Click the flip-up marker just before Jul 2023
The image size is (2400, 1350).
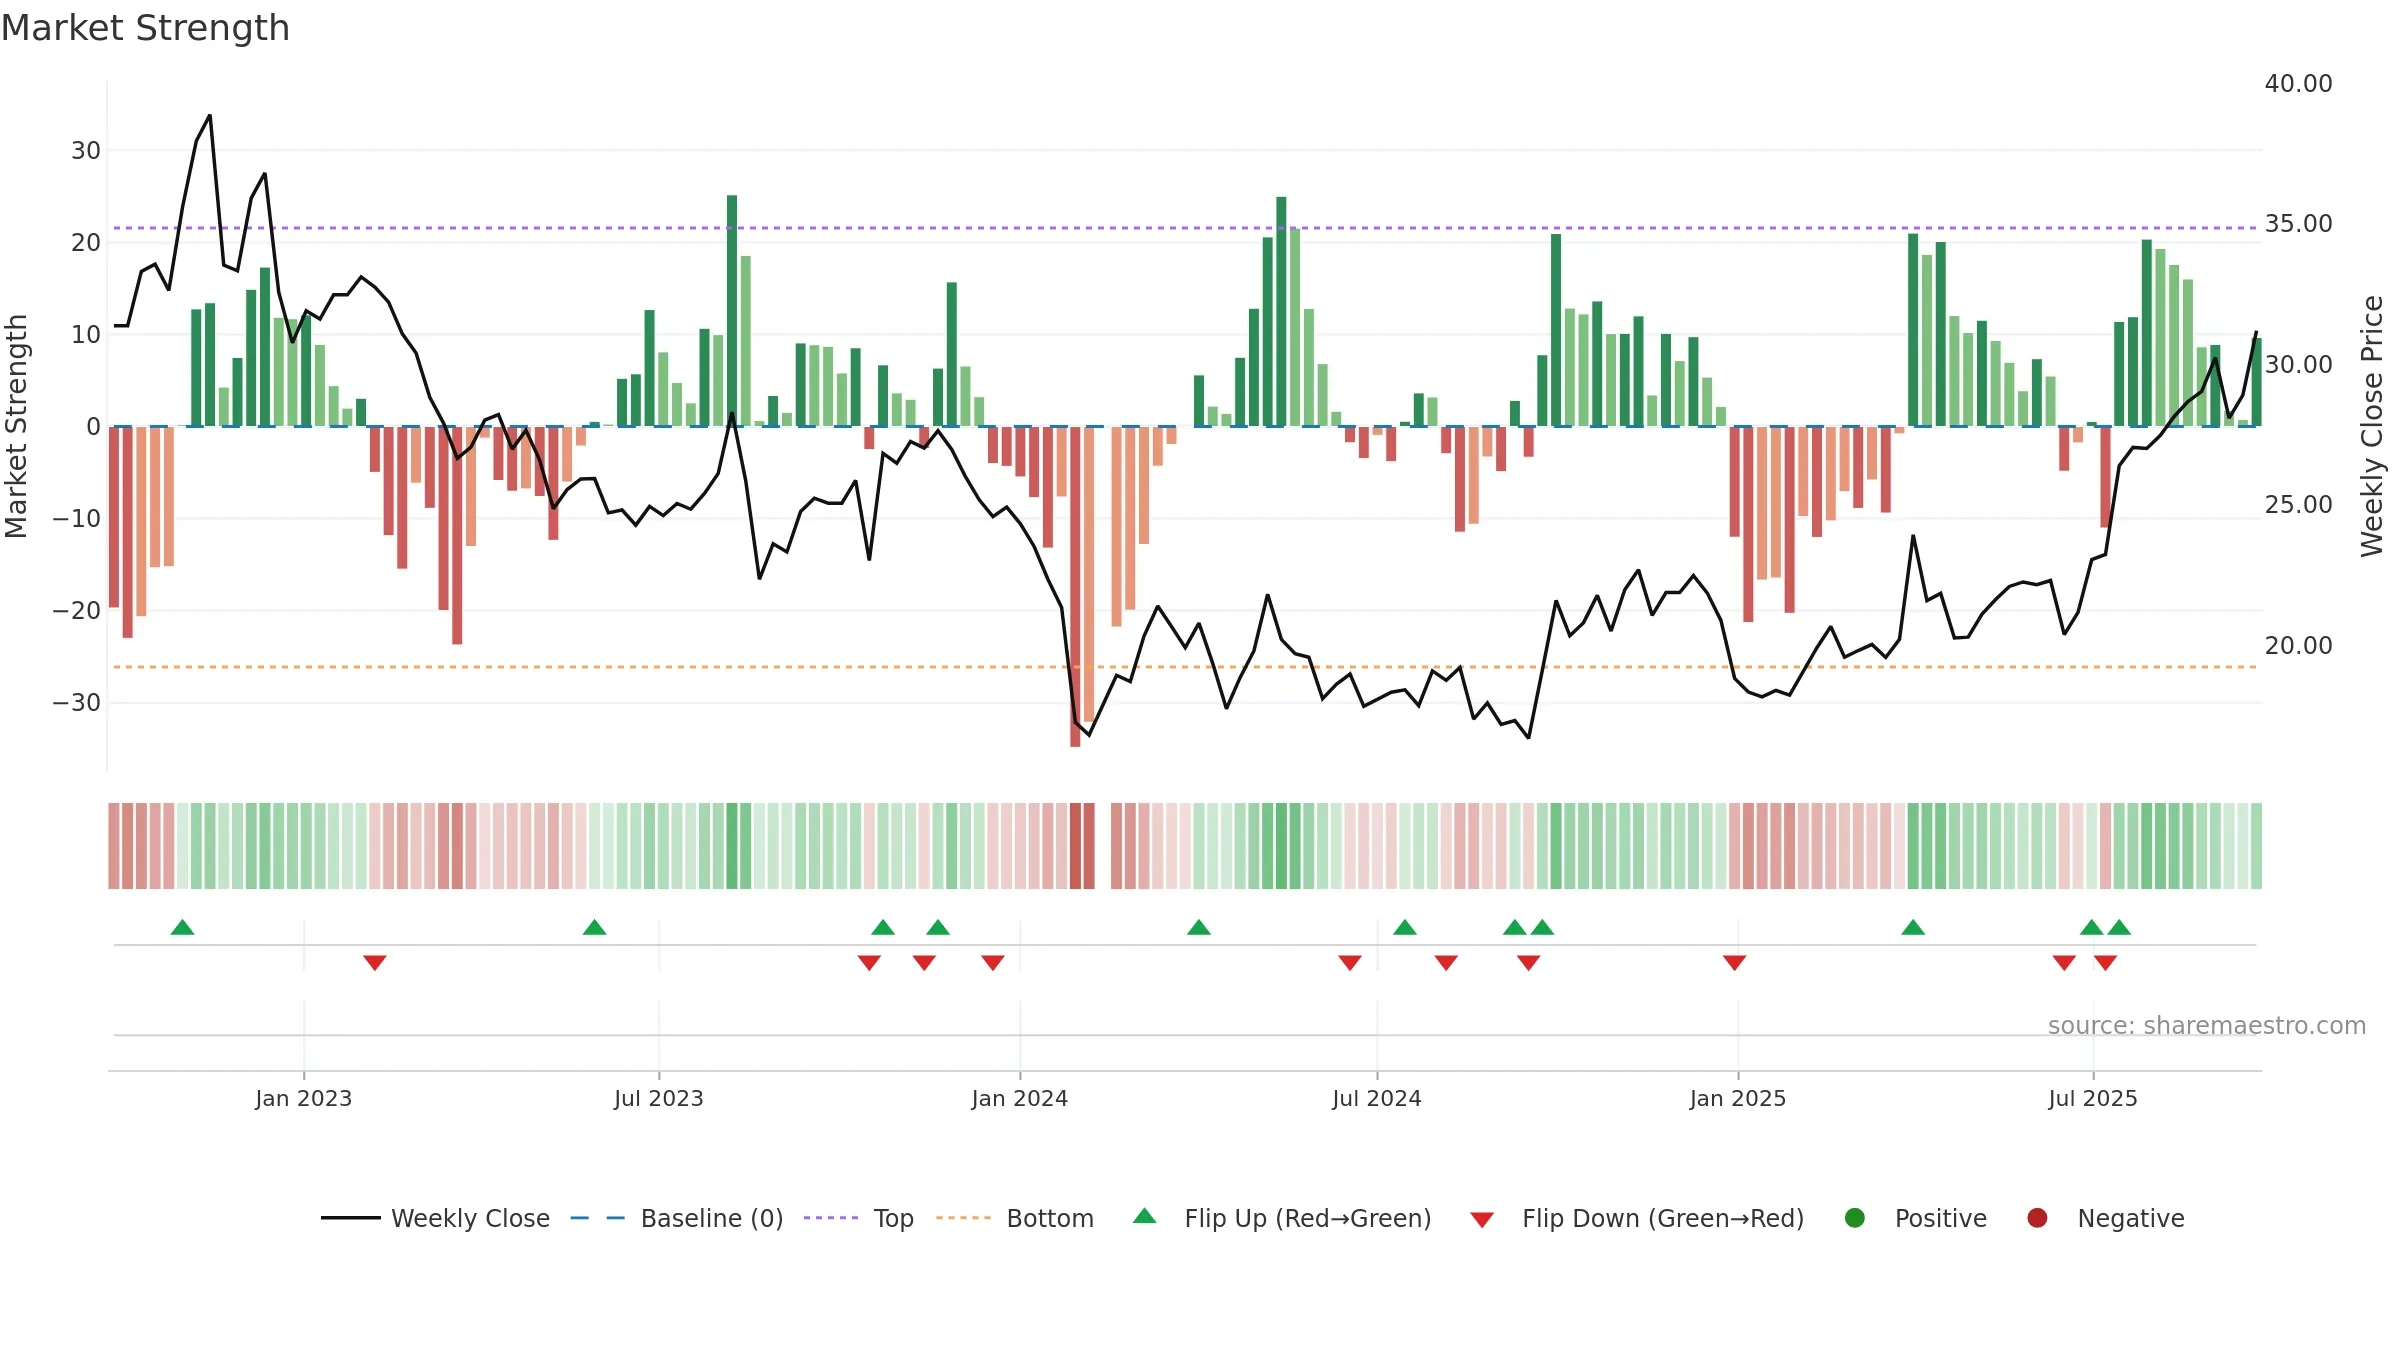click(594, 927)
